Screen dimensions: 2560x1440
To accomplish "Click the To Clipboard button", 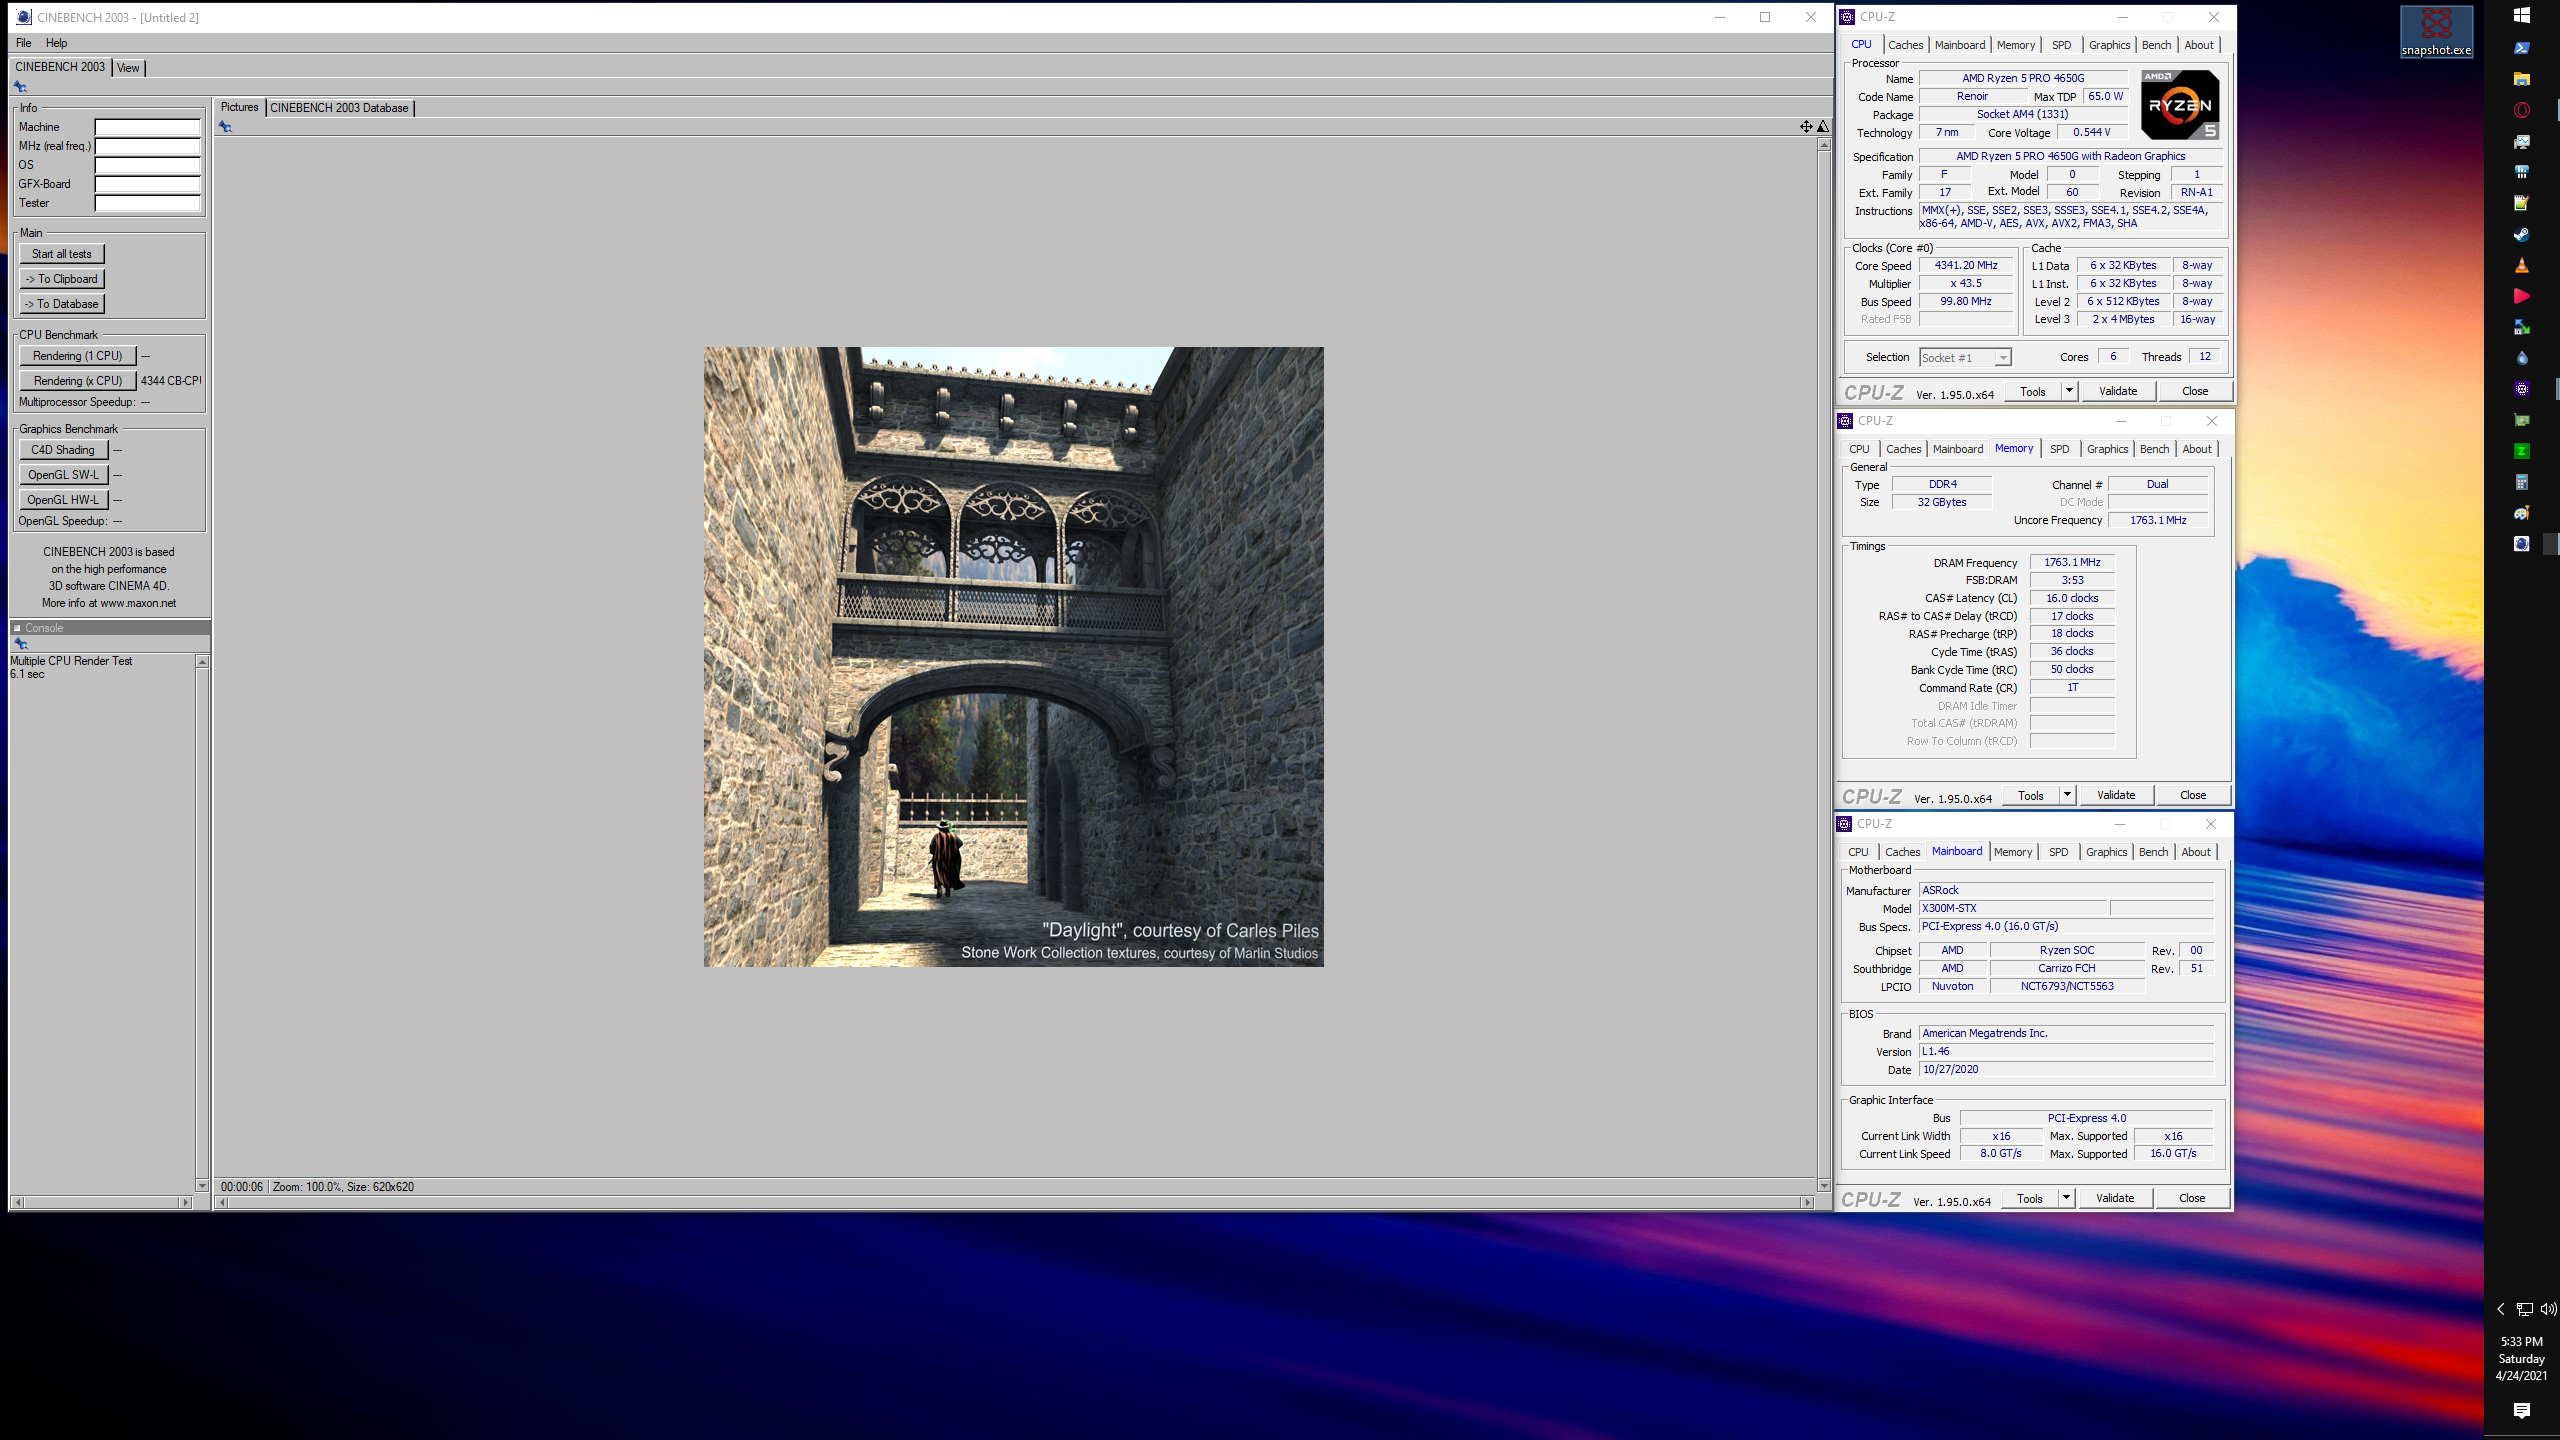I will click(62, 279).
